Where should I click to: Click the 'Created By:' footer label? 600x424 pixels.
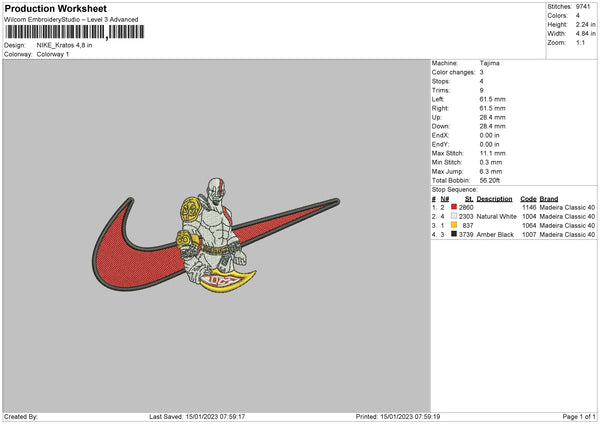(21, 417)
